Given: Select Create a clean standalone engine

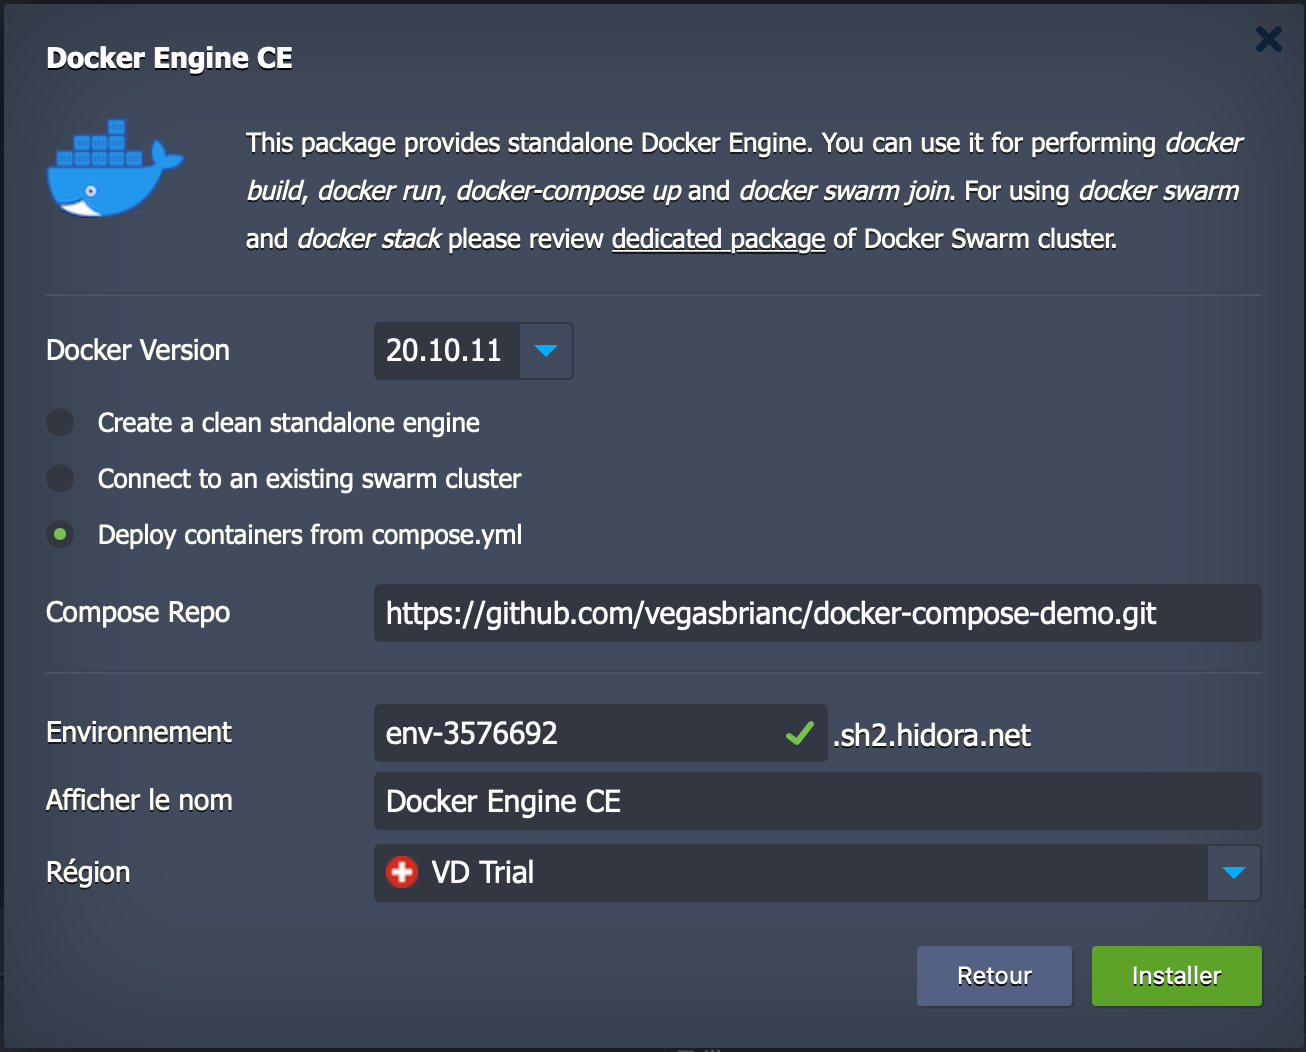Looking at the screenshot, I should 61,422.
